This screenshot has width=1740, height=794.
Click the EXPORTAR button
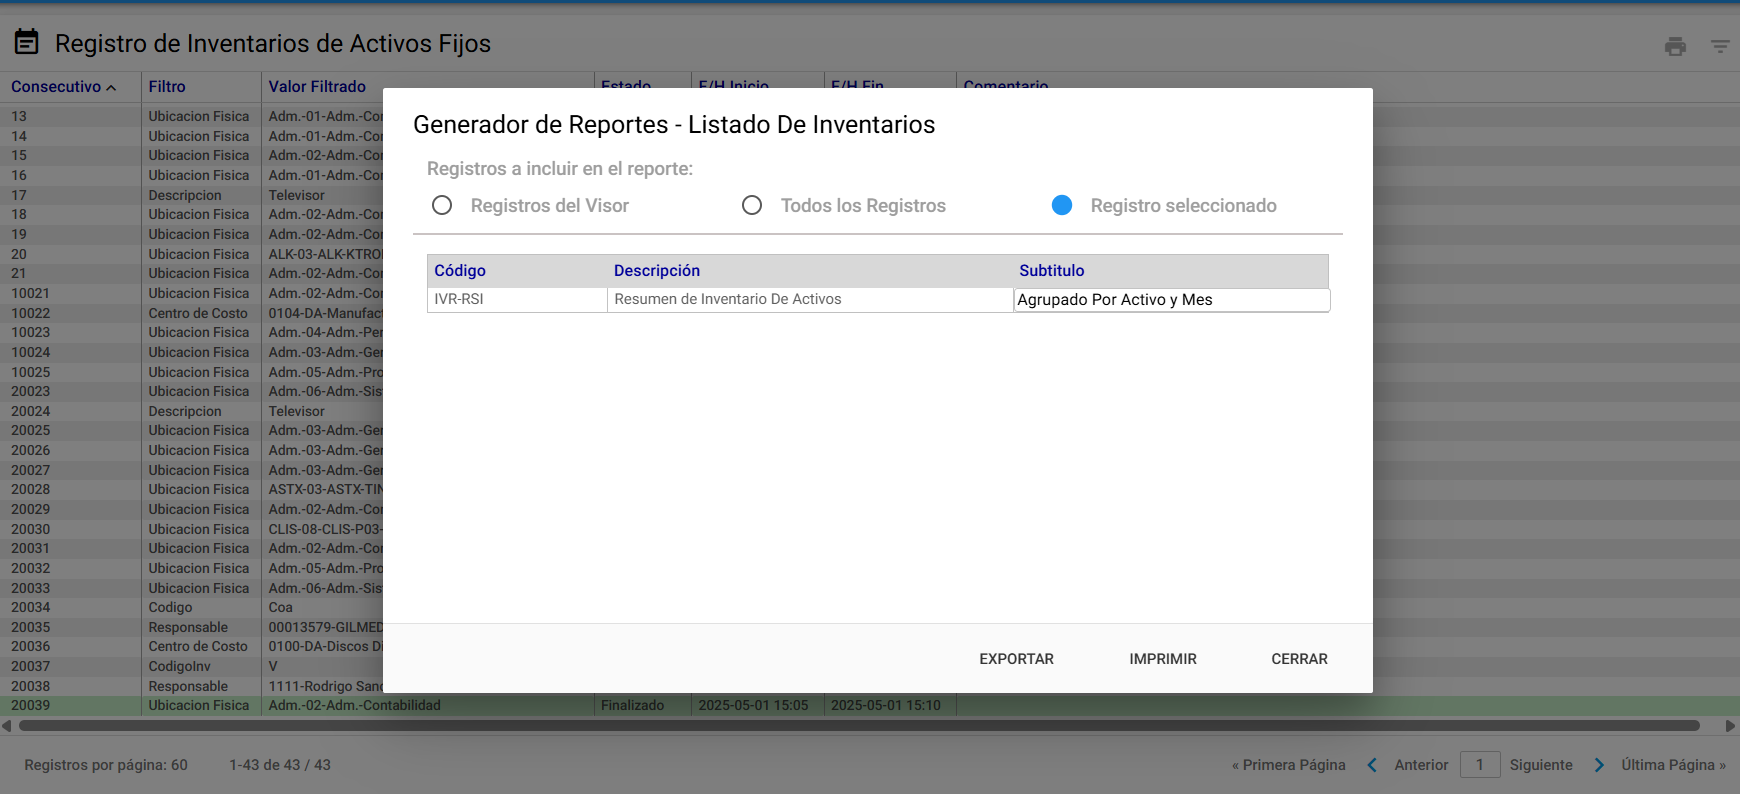(1016, 659)
